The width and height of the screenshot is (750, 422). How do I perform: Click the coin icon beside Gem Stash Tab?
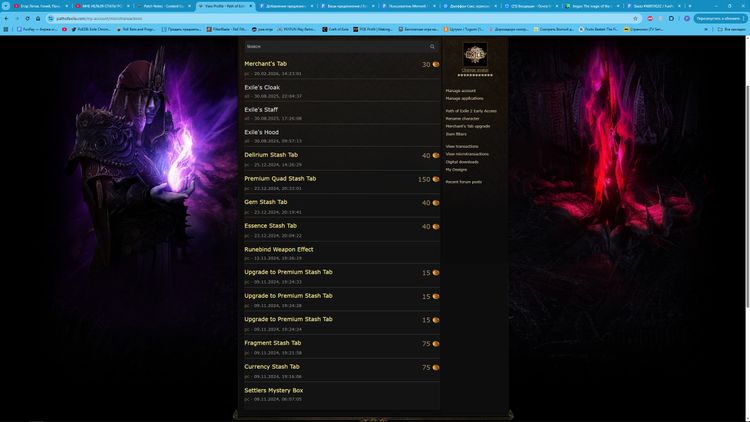[x=436, y=203]
